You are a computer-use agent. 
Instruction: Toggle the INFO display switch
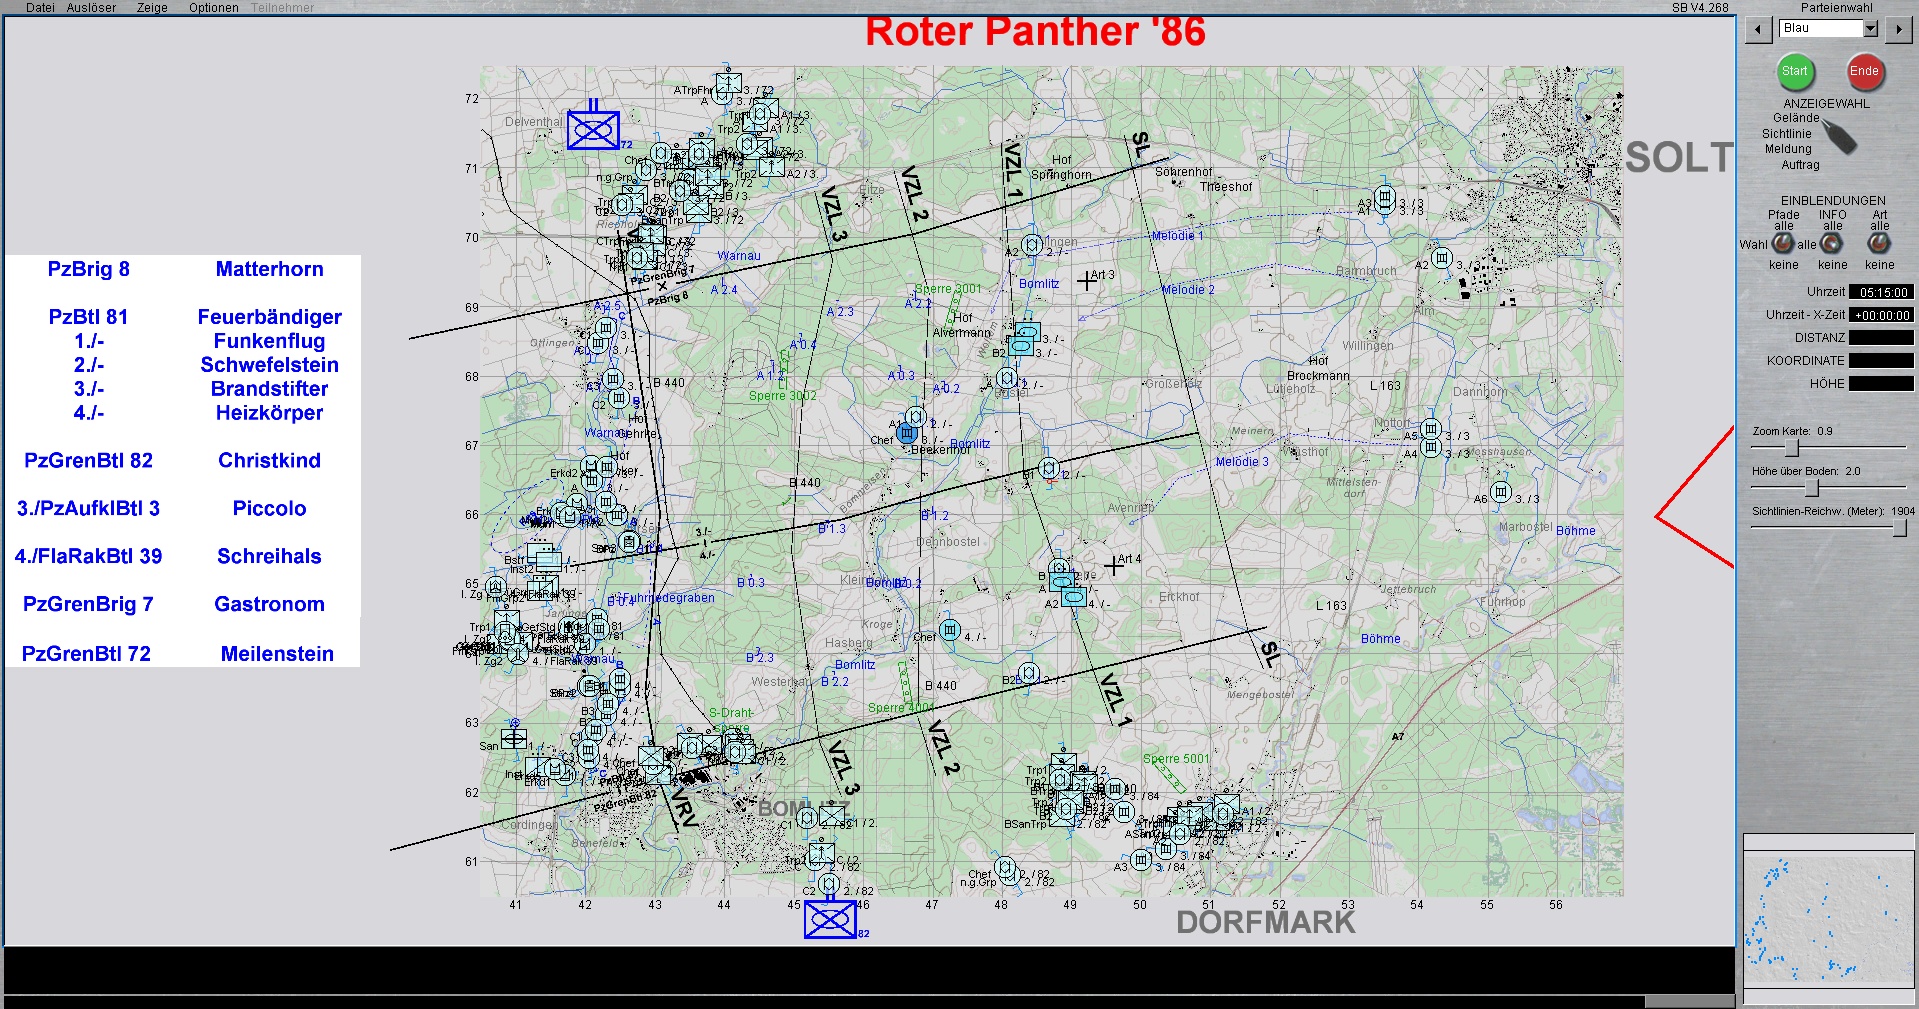(x=1831, y=243)
